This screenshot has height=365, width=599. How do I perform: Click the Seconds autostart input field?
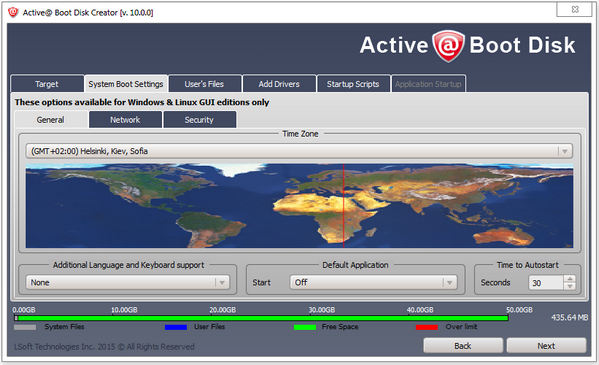tap(546, 283)
